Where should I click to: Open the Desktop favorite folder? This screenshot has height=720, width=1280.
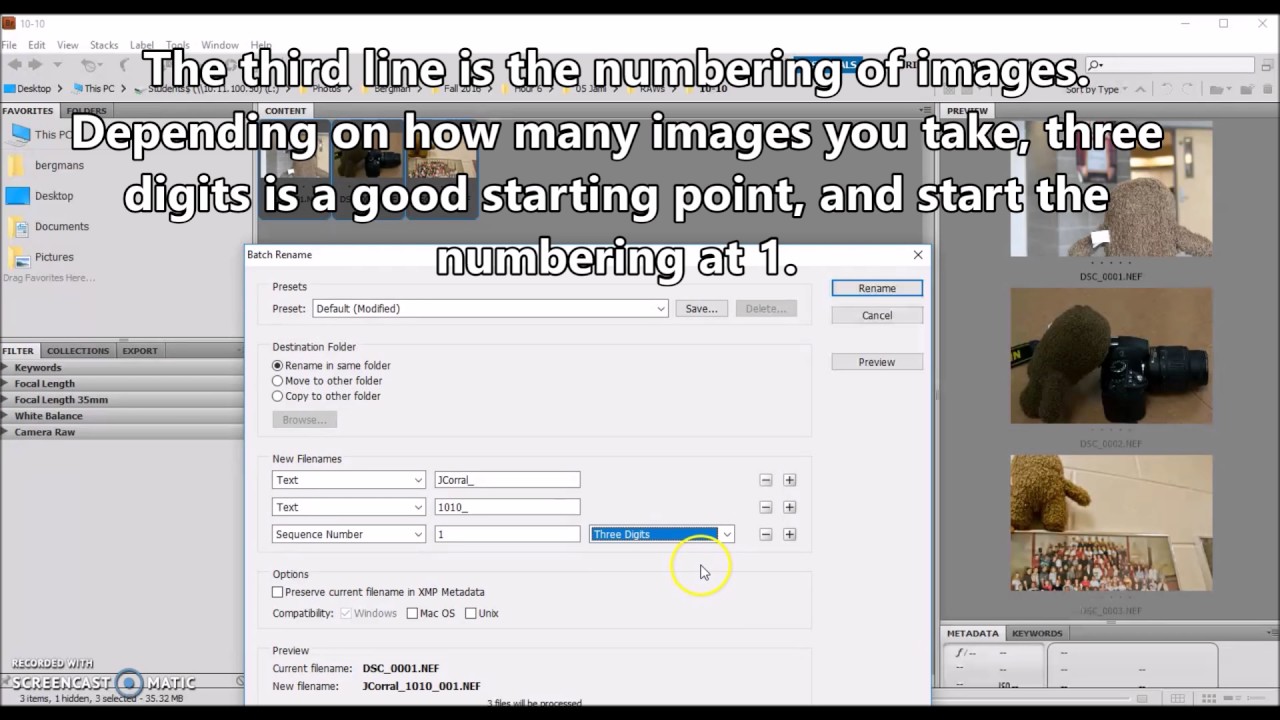tap(40, 196)
